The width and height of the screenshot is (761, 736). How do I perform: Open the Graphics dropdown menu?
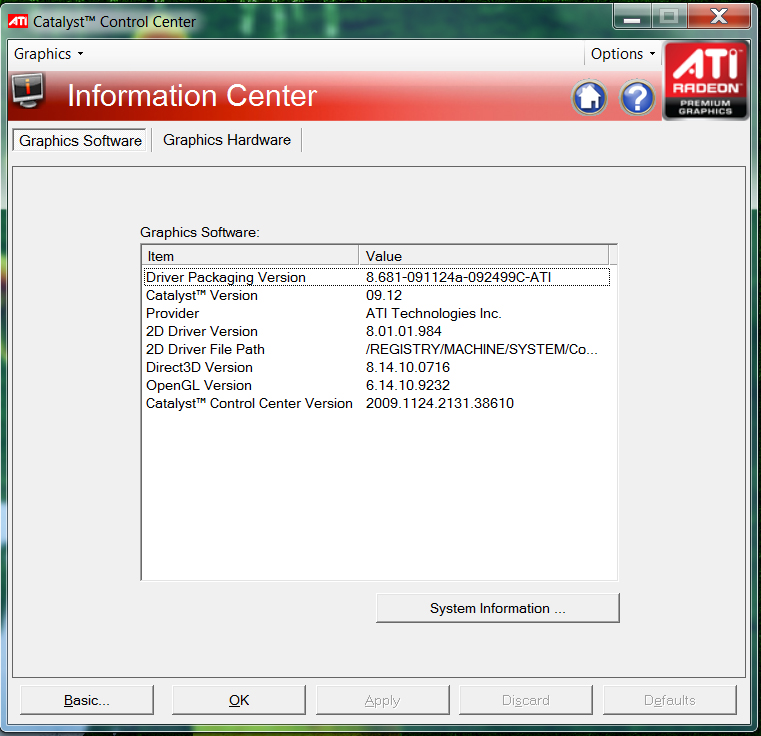tap(49, 54)
